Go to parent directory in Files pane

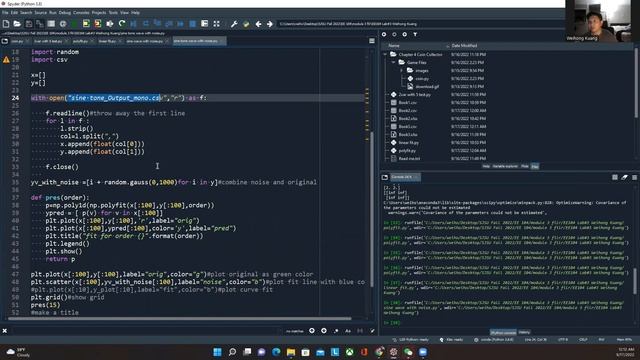[x=404, y=35]
